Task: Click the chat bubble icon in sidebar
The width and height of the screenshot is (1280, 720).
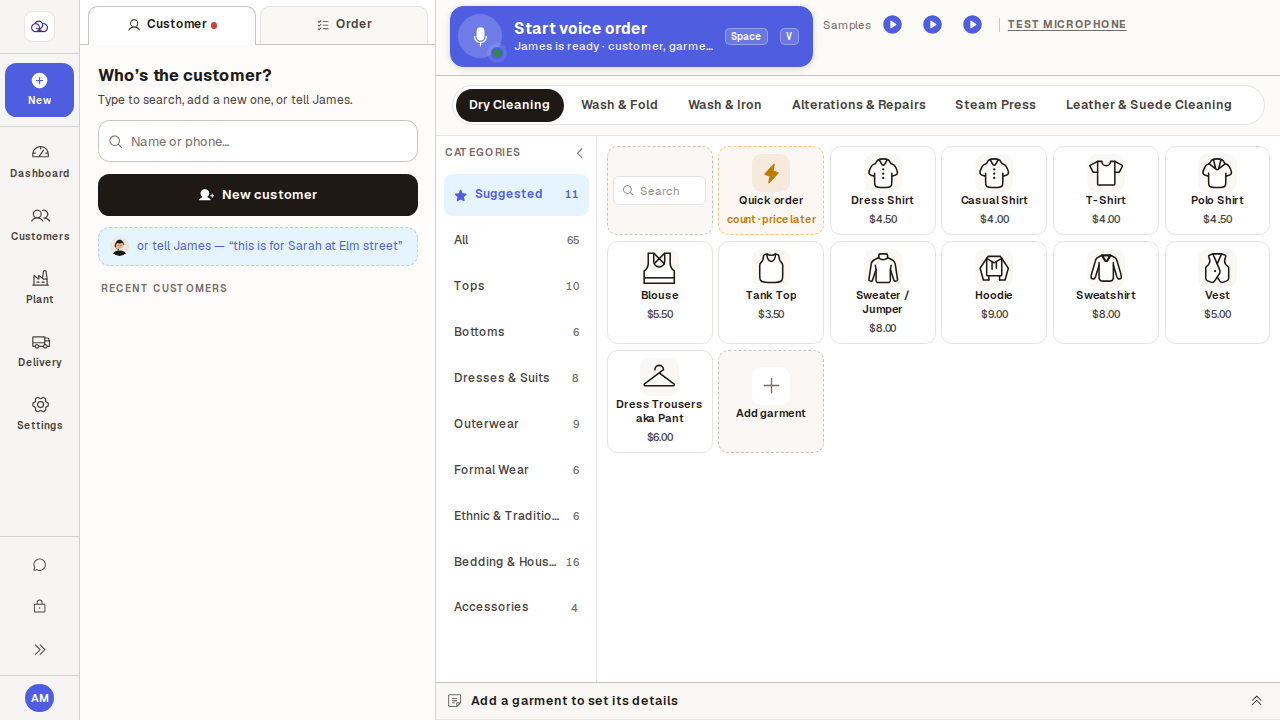Action: [40, 565]
